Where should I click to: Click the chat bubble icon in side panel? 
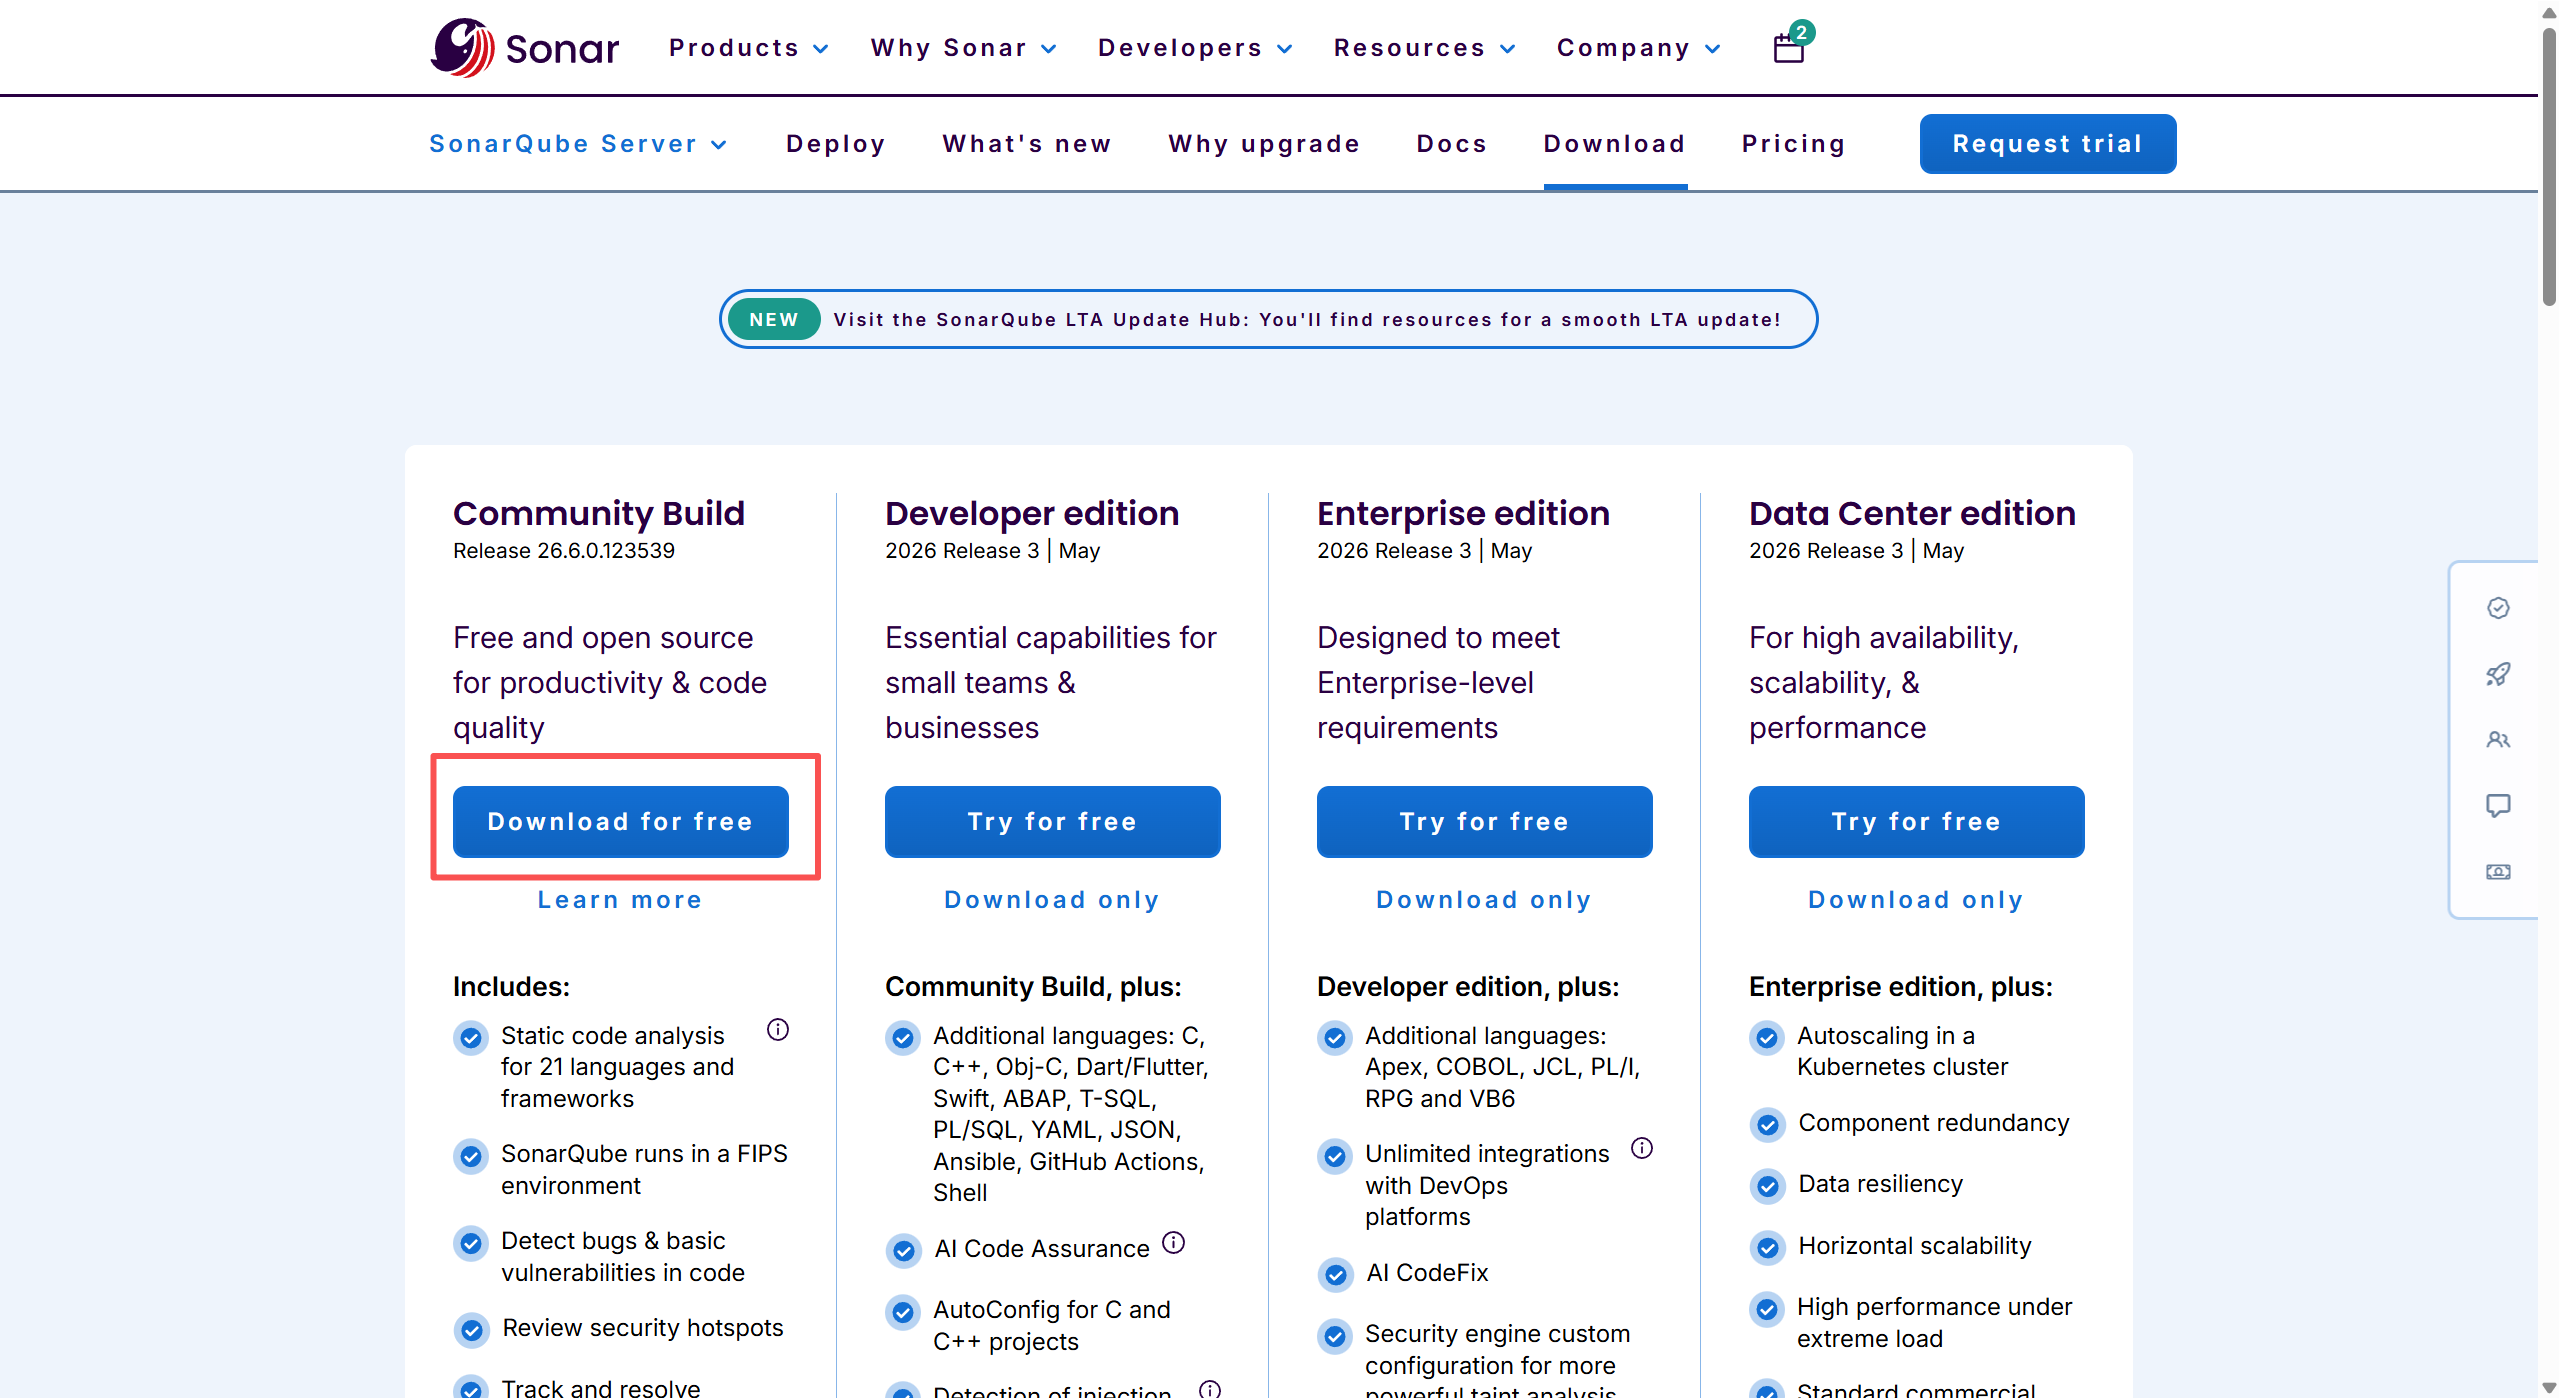(x=2498, y=806)
